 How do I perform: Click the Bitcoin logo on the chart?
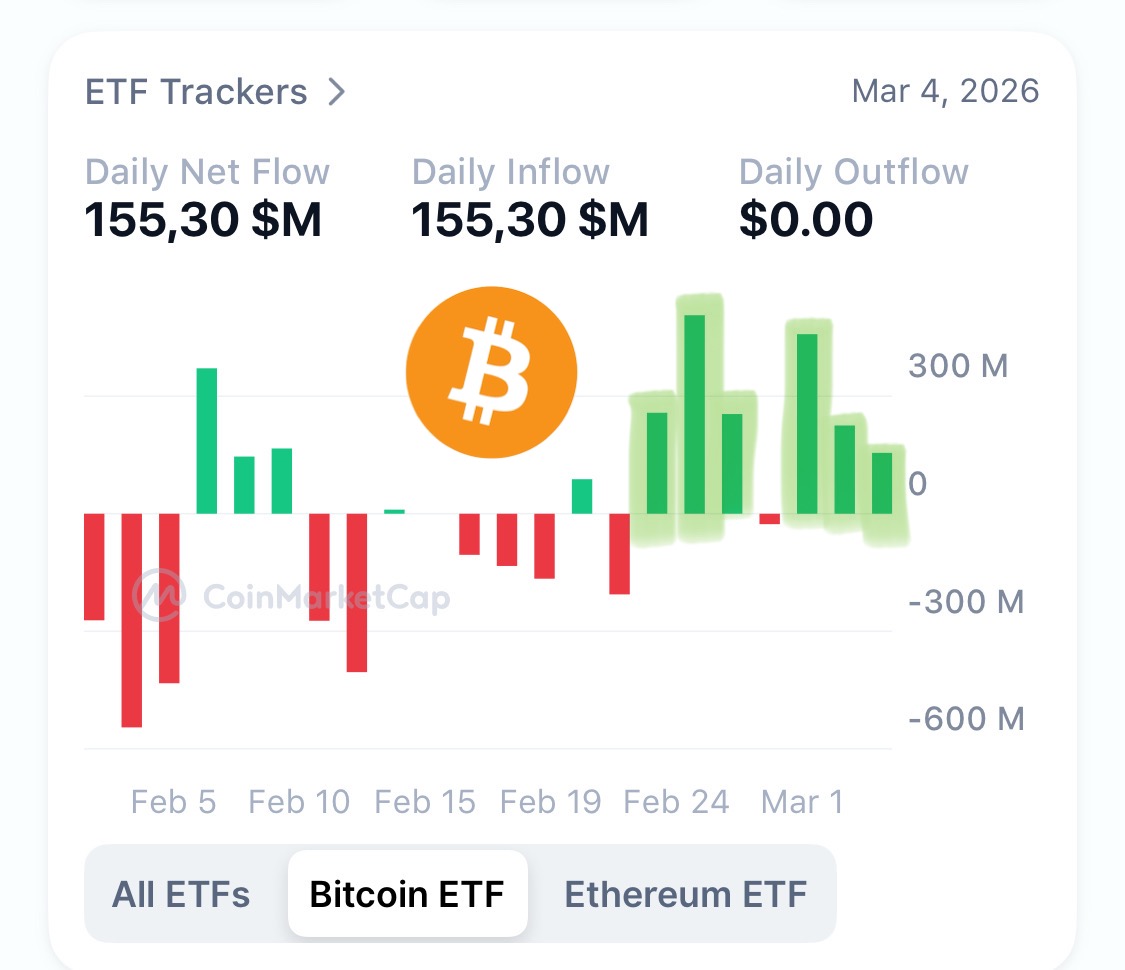click(x=491, y=372)
